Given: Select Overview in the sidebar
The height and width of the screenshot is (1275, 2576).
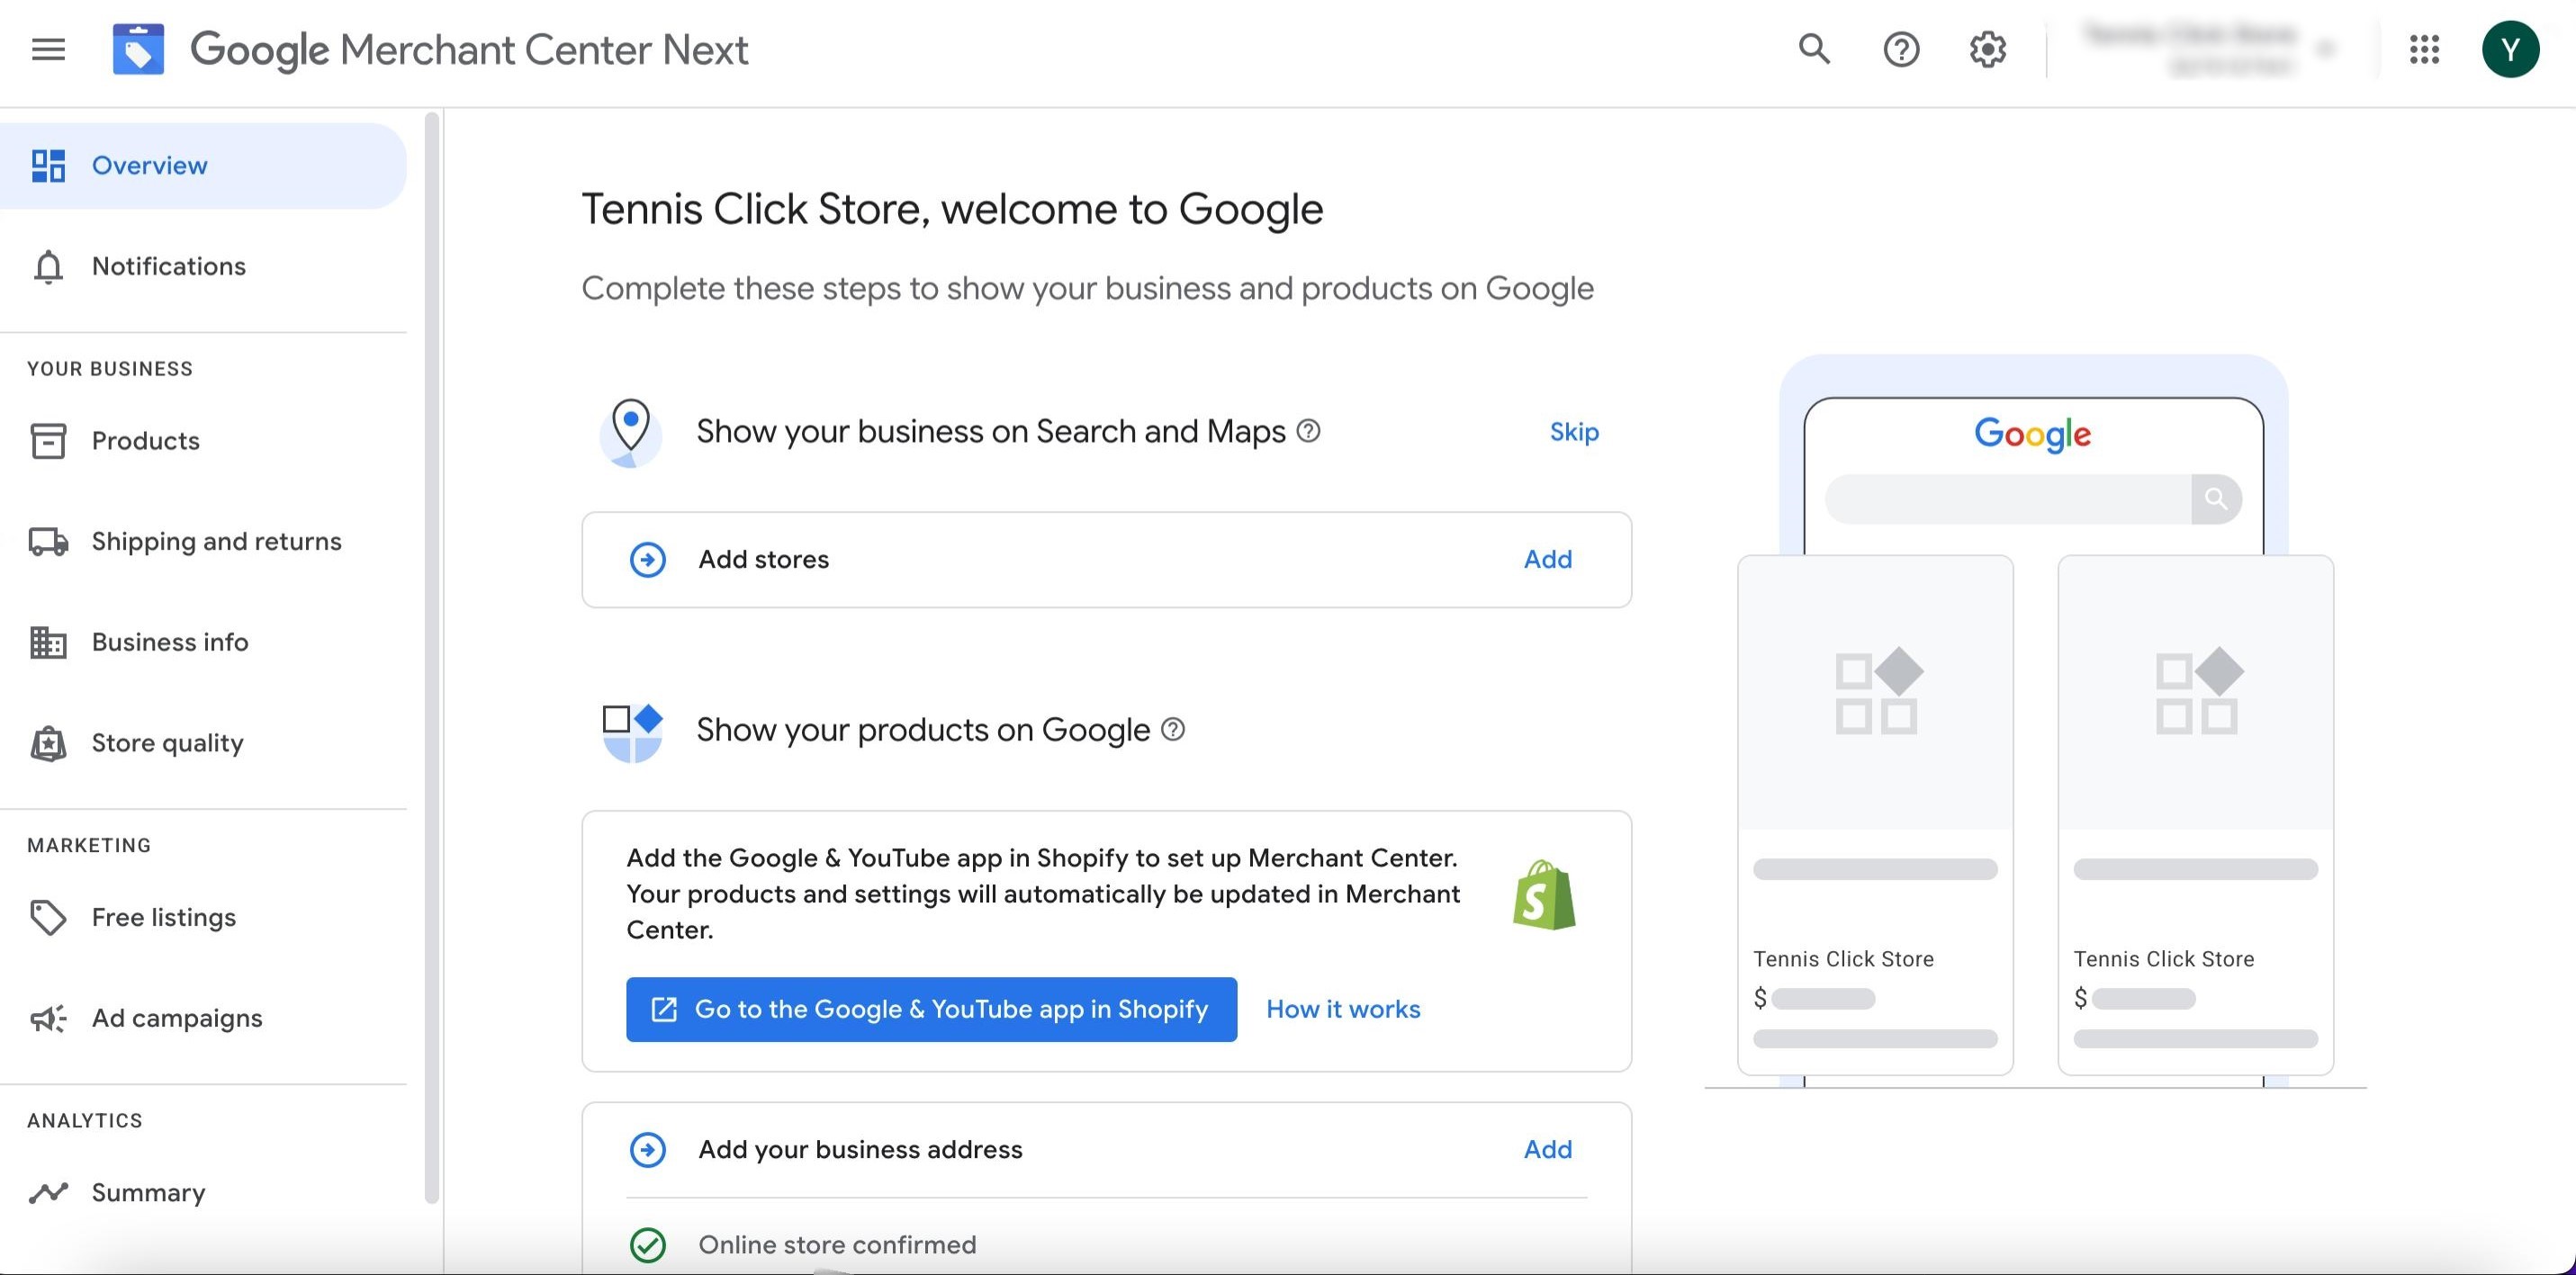Looking at the screenshot, I should coord(203,166).
